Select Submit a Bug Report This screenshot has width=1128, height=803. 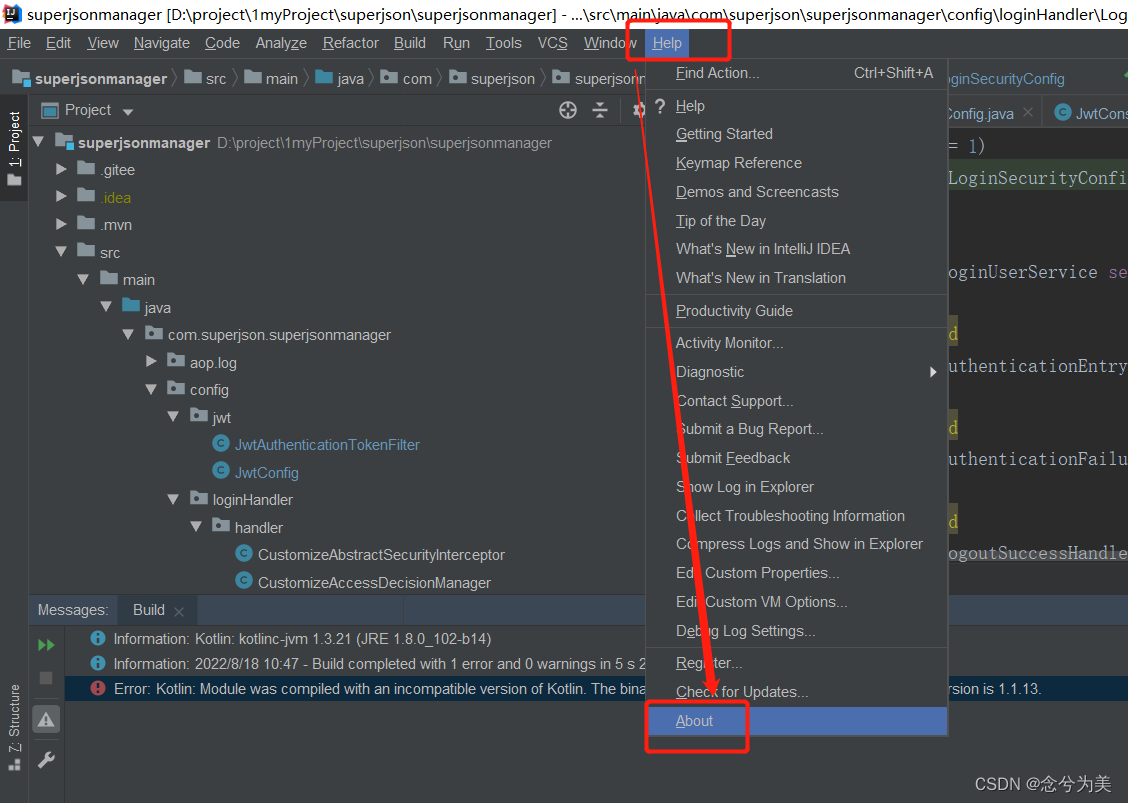(x=796, y=430)
